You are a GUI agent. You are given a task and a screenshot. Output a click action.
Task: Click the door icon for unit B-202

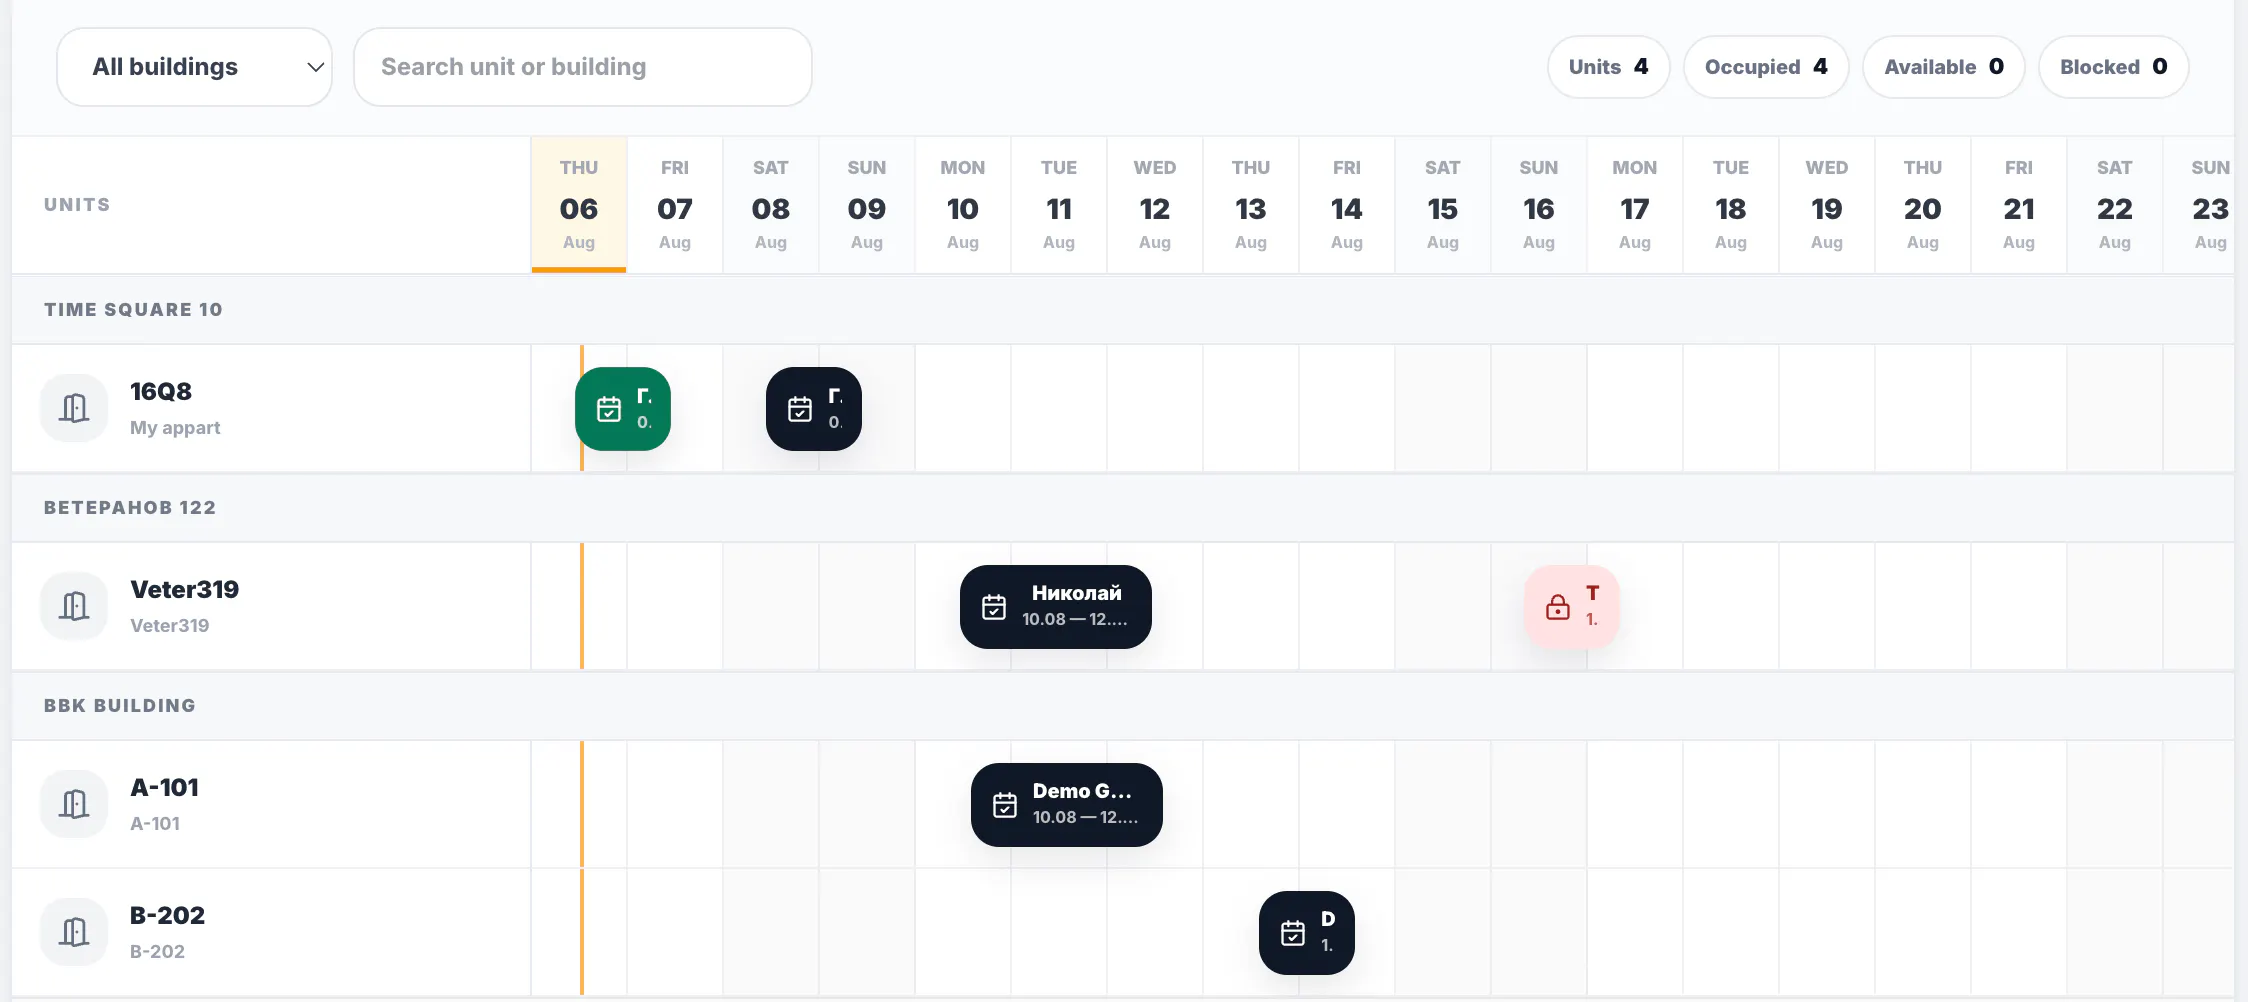[x=74, y=932]
